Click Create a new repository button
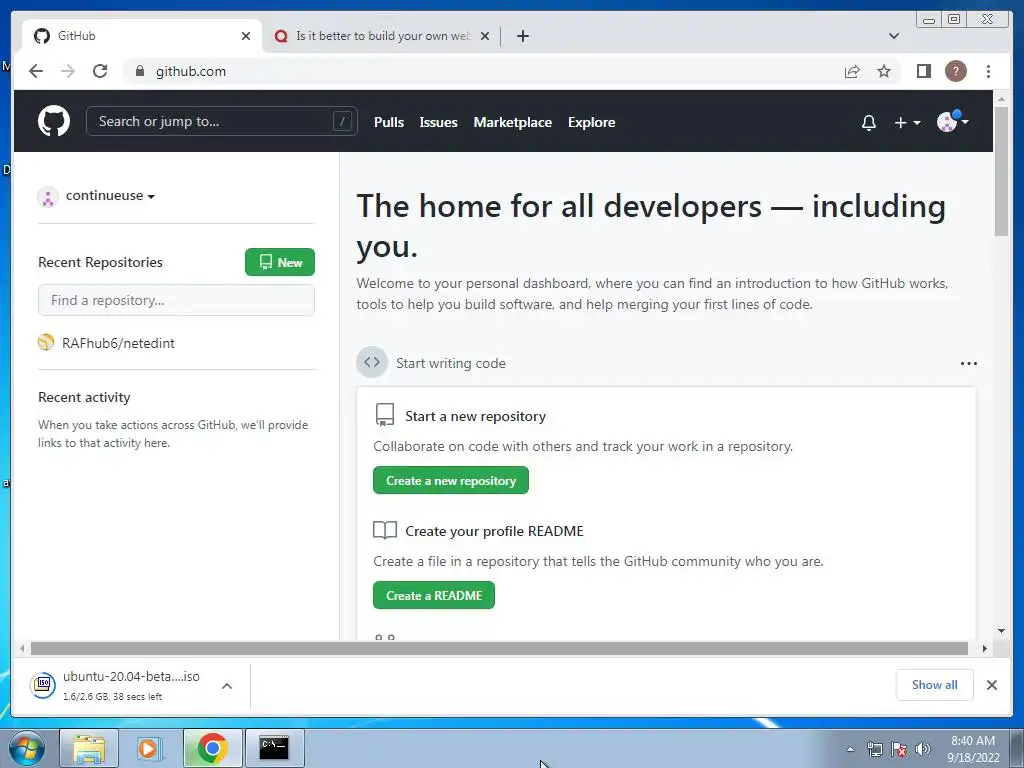 pos(451,481)
